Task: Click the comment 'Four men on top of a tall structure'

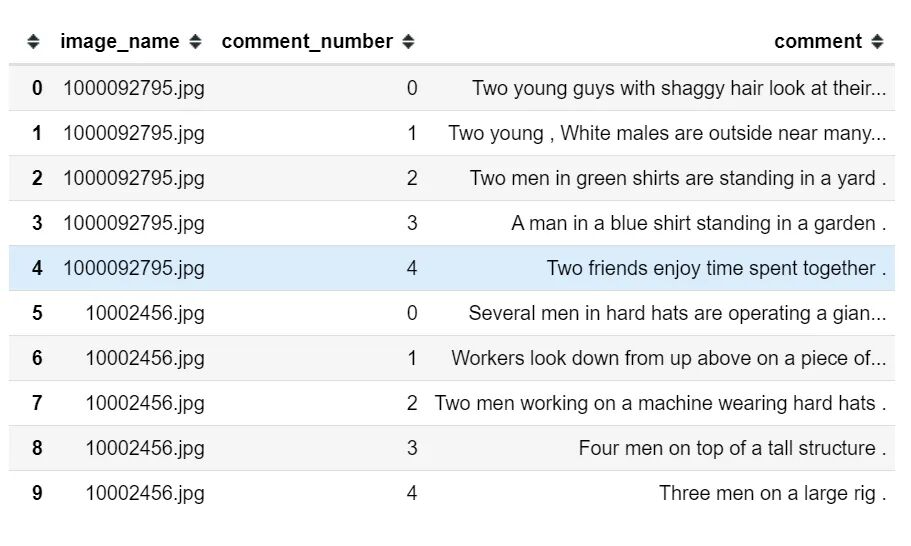Action: click(732, 448)
